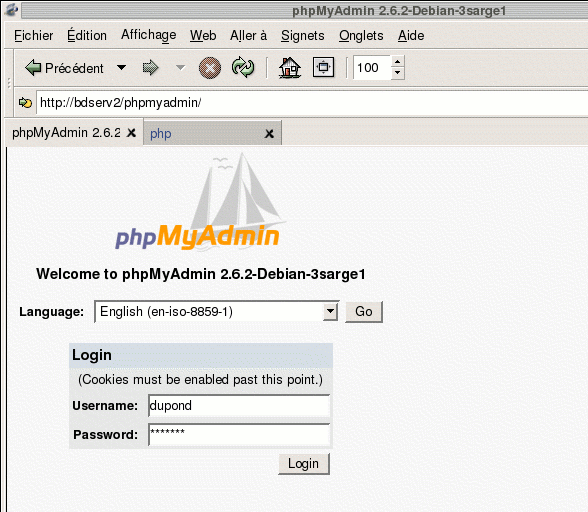
Task: Click the toolbar drag handle grip
Action: [x=9, y=83]
